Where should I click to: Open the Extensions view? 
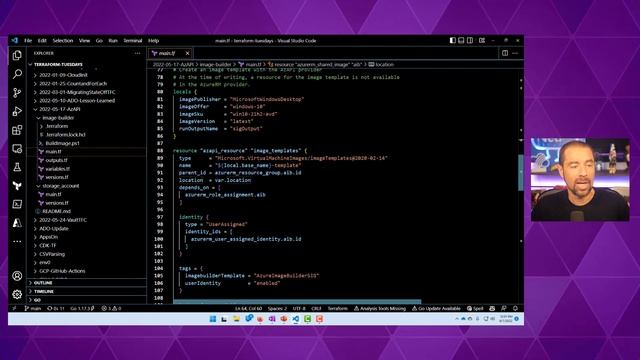17,130
